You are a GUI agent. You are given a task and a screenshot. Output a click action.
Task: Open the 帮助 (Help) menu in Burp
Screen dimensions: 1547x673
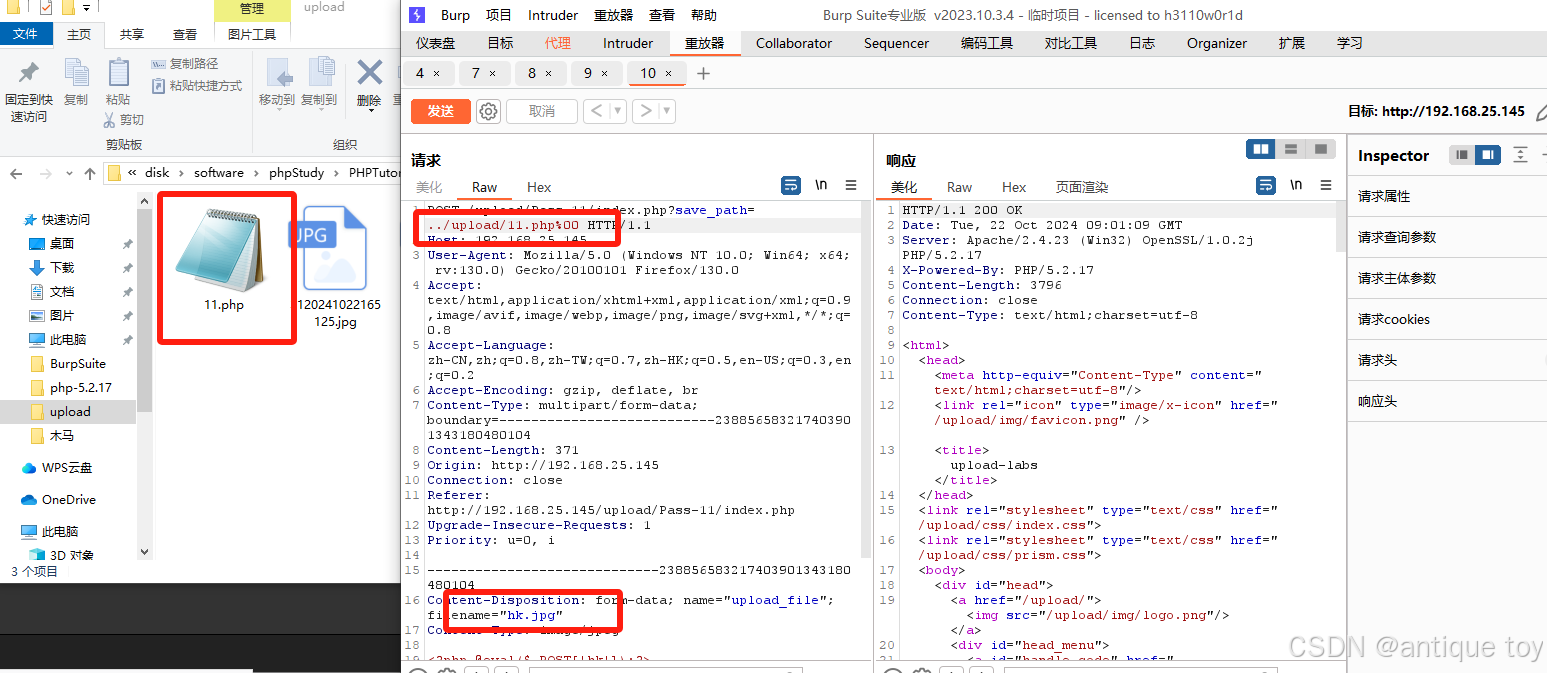704,15
